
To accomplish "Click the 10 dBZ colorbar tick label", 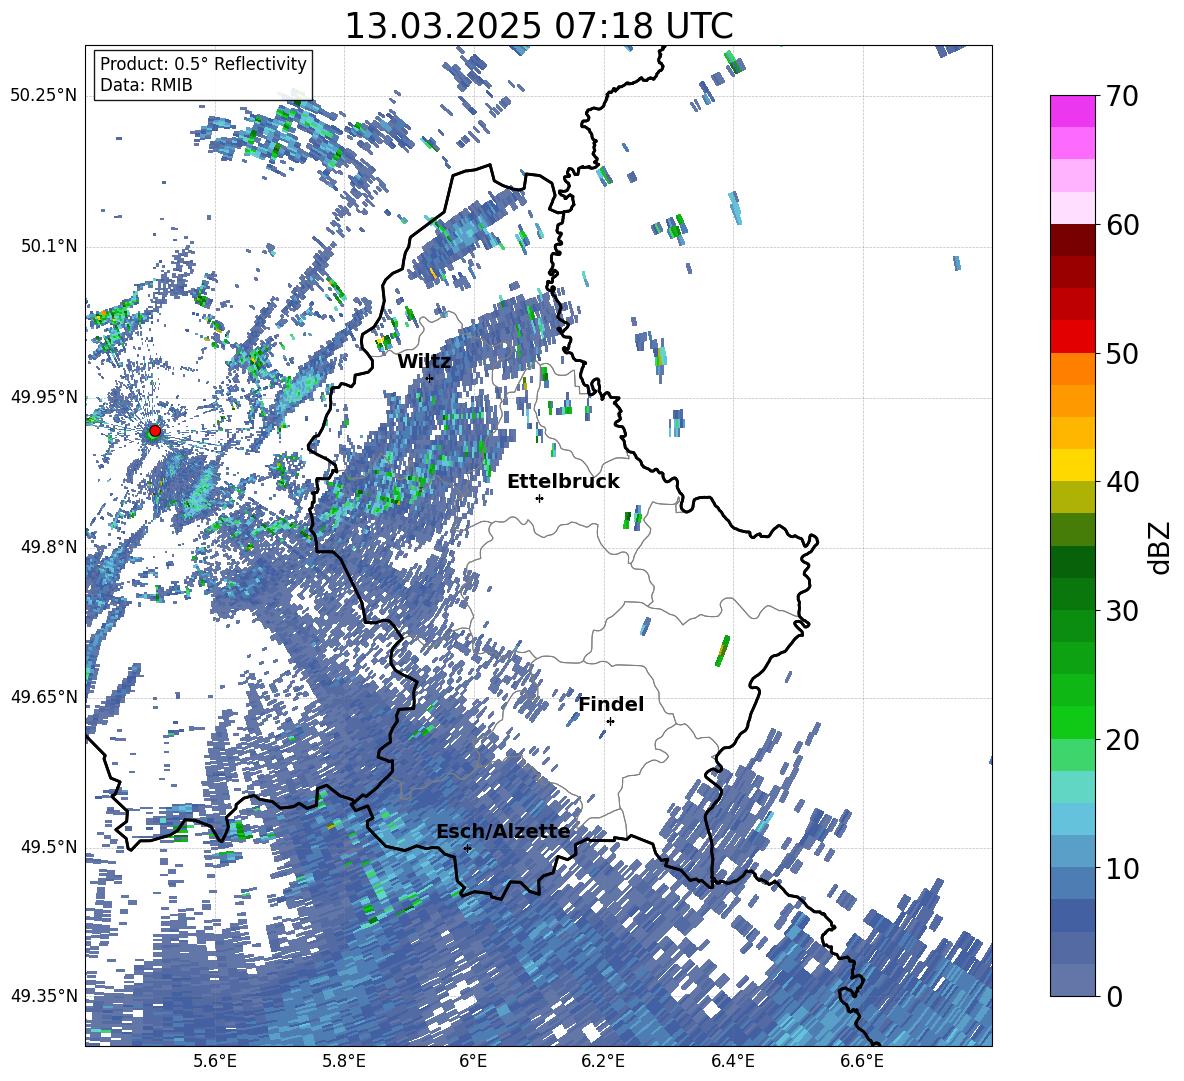I will 1122,868.
